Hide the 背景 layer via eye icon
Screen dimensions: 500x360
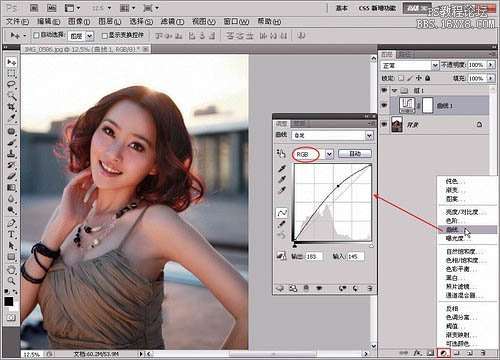tap(384, 124)
